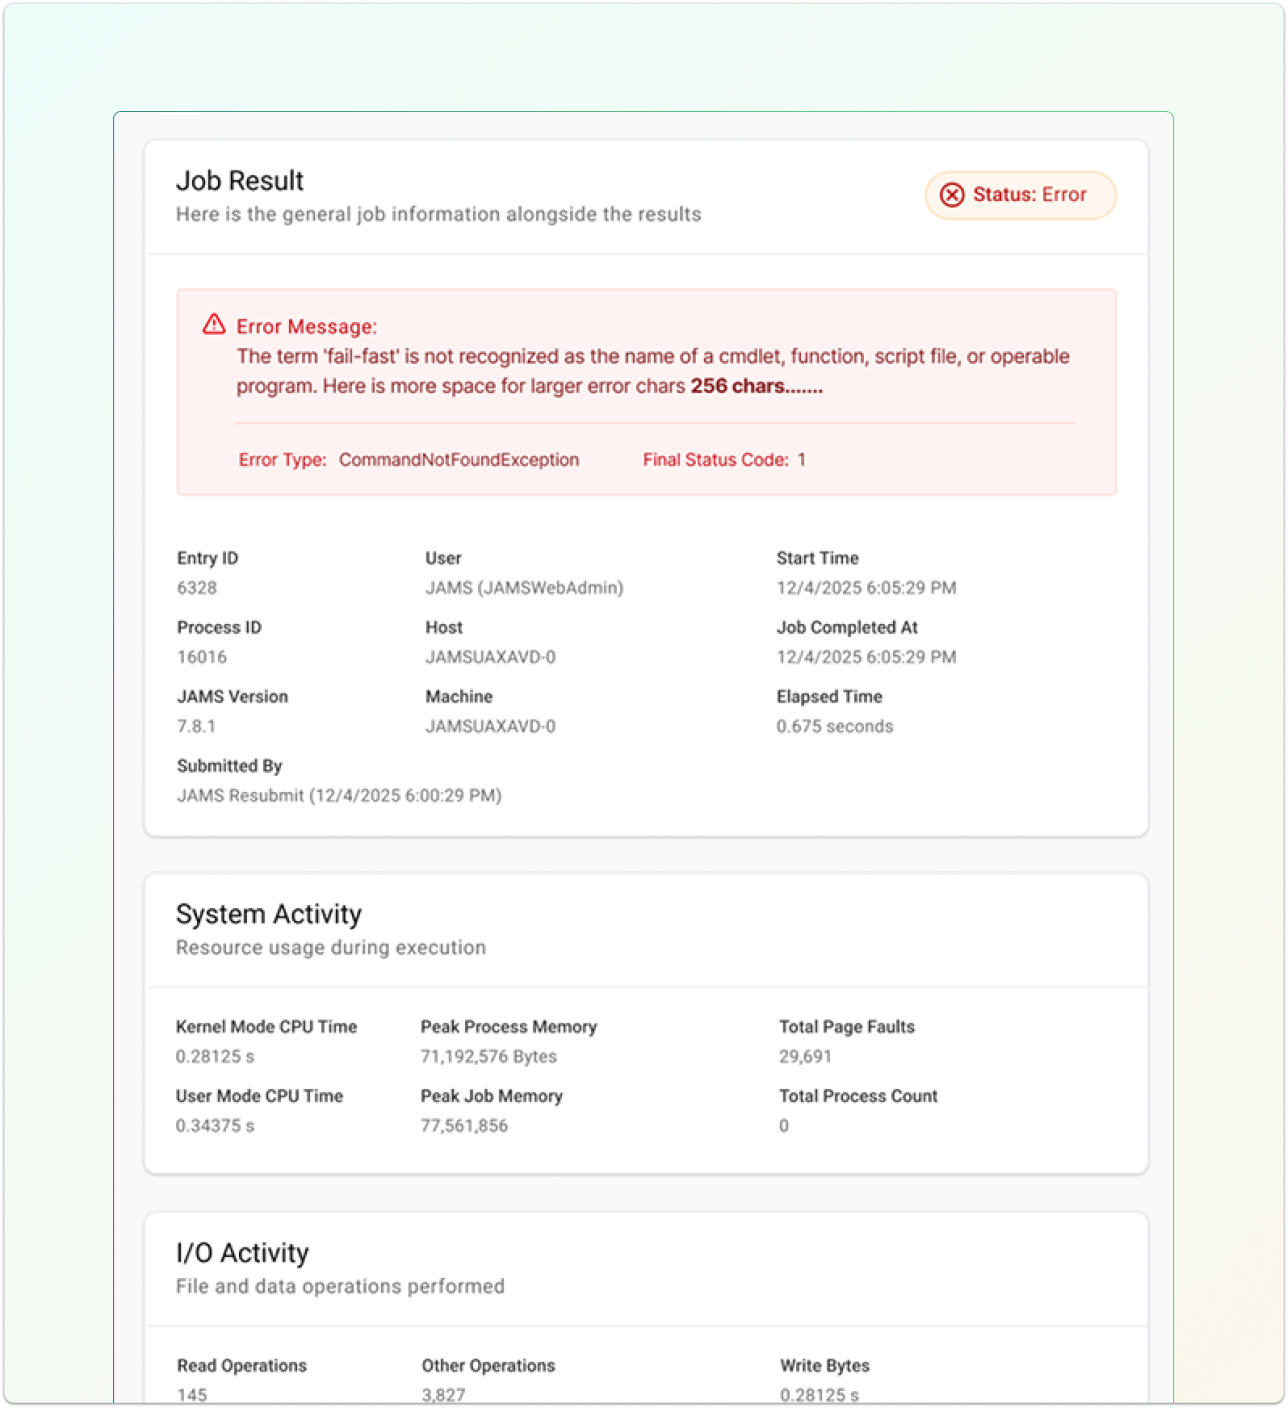The image size is (1288, 1408).
Task: Select the 'System Activity' section heading
Action: click(269, 914)
